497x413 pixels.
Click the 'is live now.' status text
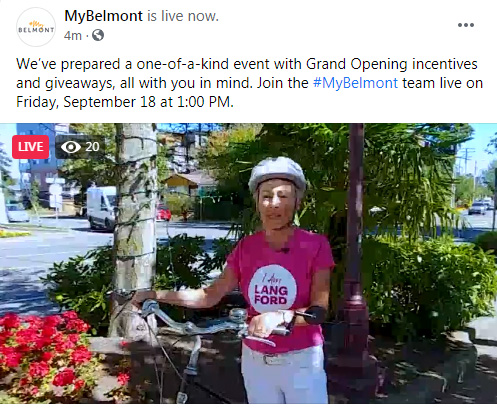[x=183, y=16]
